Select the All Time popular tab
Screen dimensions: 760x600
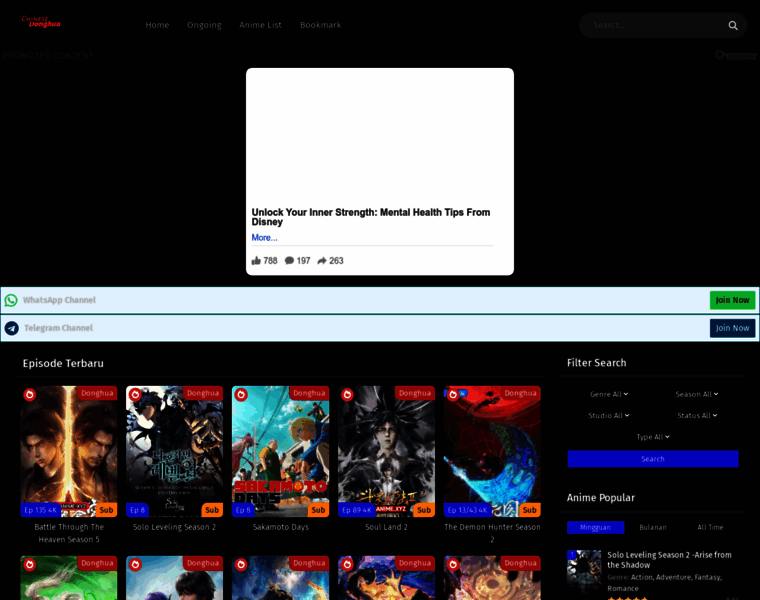(x=710, y=527)
